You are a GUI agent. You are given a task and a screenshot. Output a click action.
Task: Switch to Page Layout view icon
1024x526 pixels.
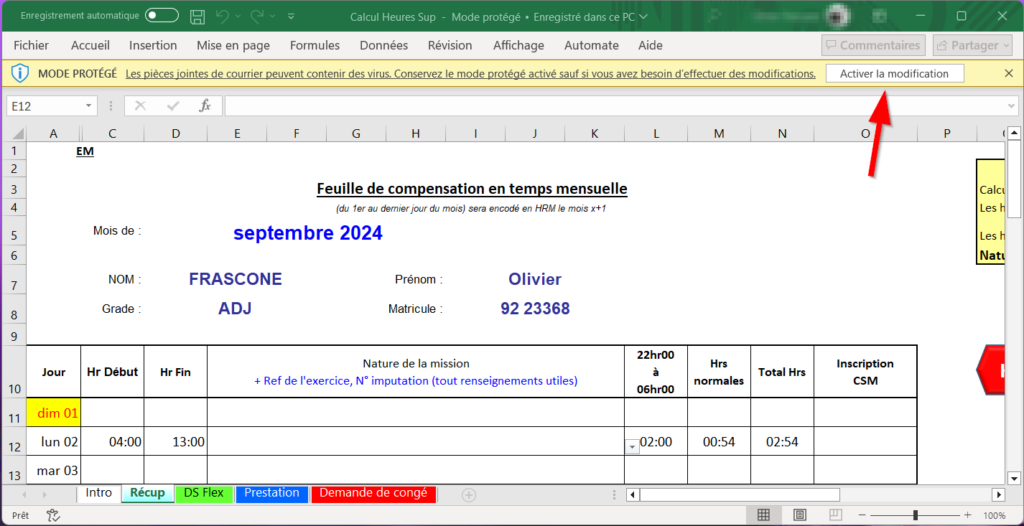pyautogui.click(x=796, y=515)
